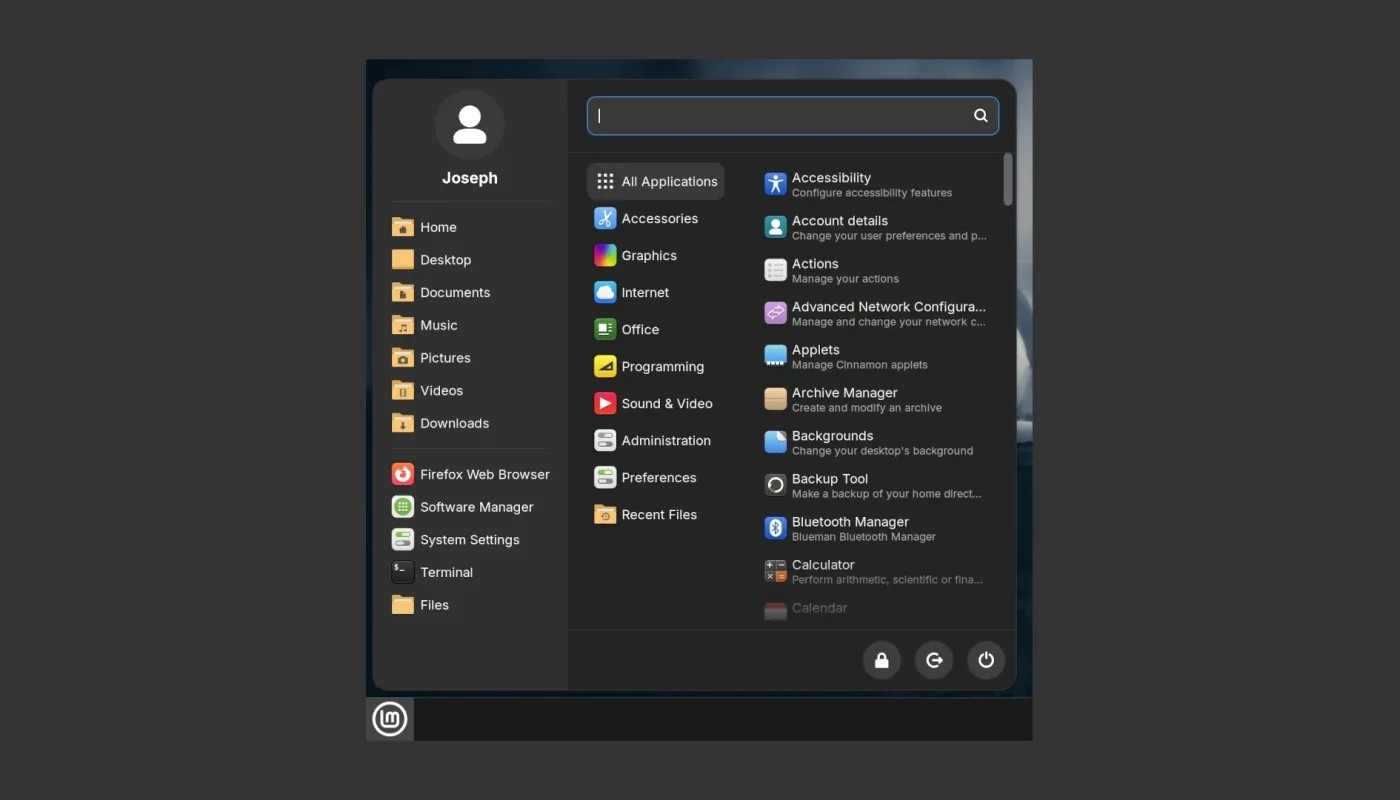Open the Downloads folder
The height and width of the screenshot is (800, 1400).
coord(452,423)
